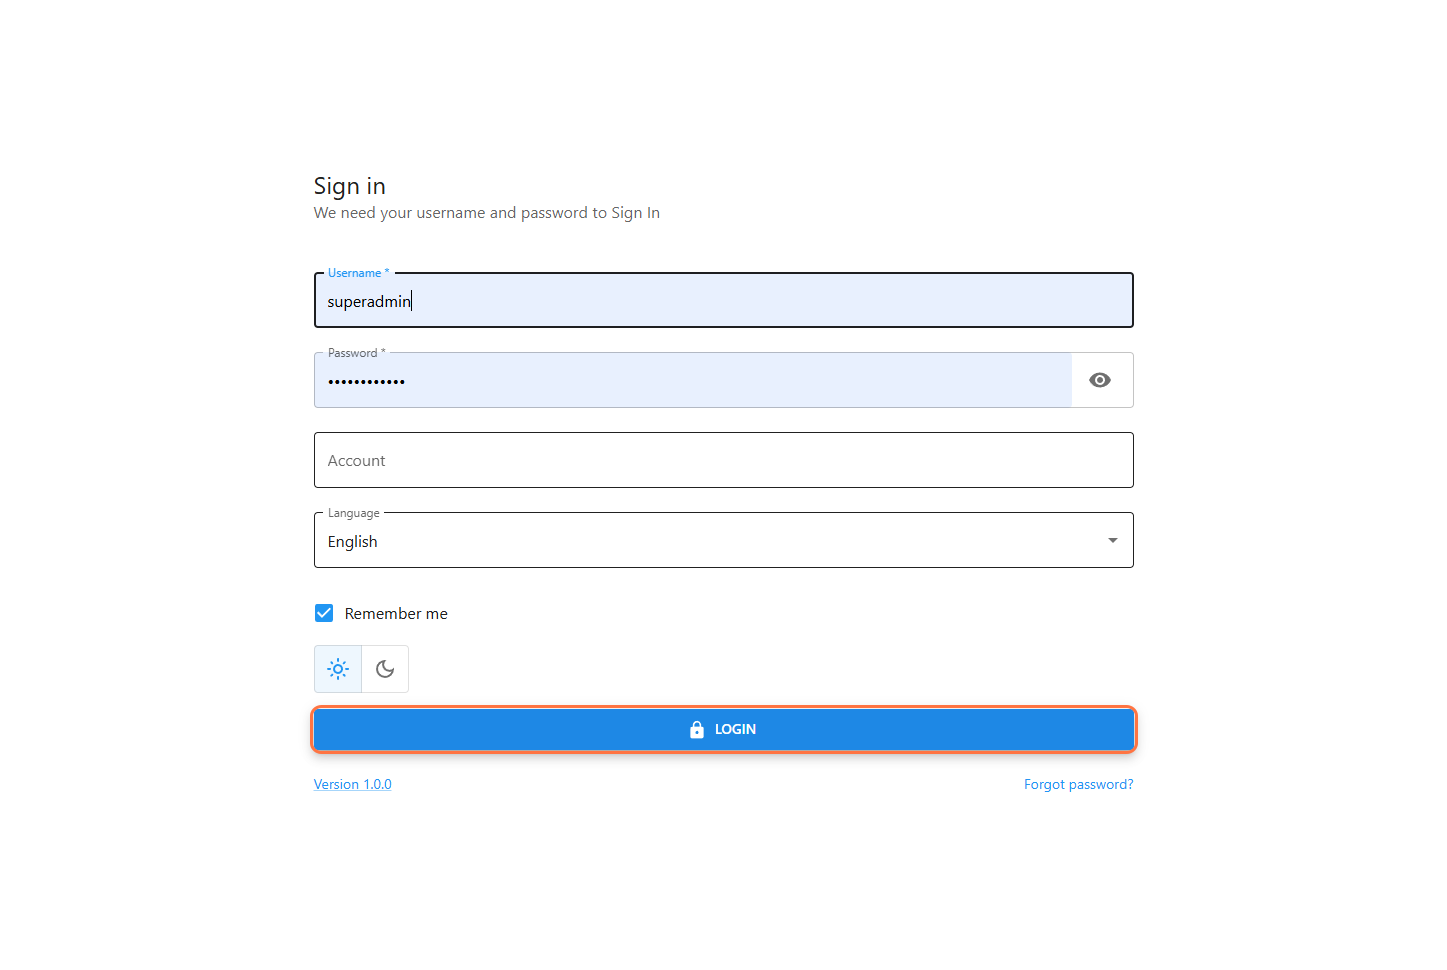Switch to dark theme moon icon
This screenshot has width=1447, height=970.
[x=385, y=669]
